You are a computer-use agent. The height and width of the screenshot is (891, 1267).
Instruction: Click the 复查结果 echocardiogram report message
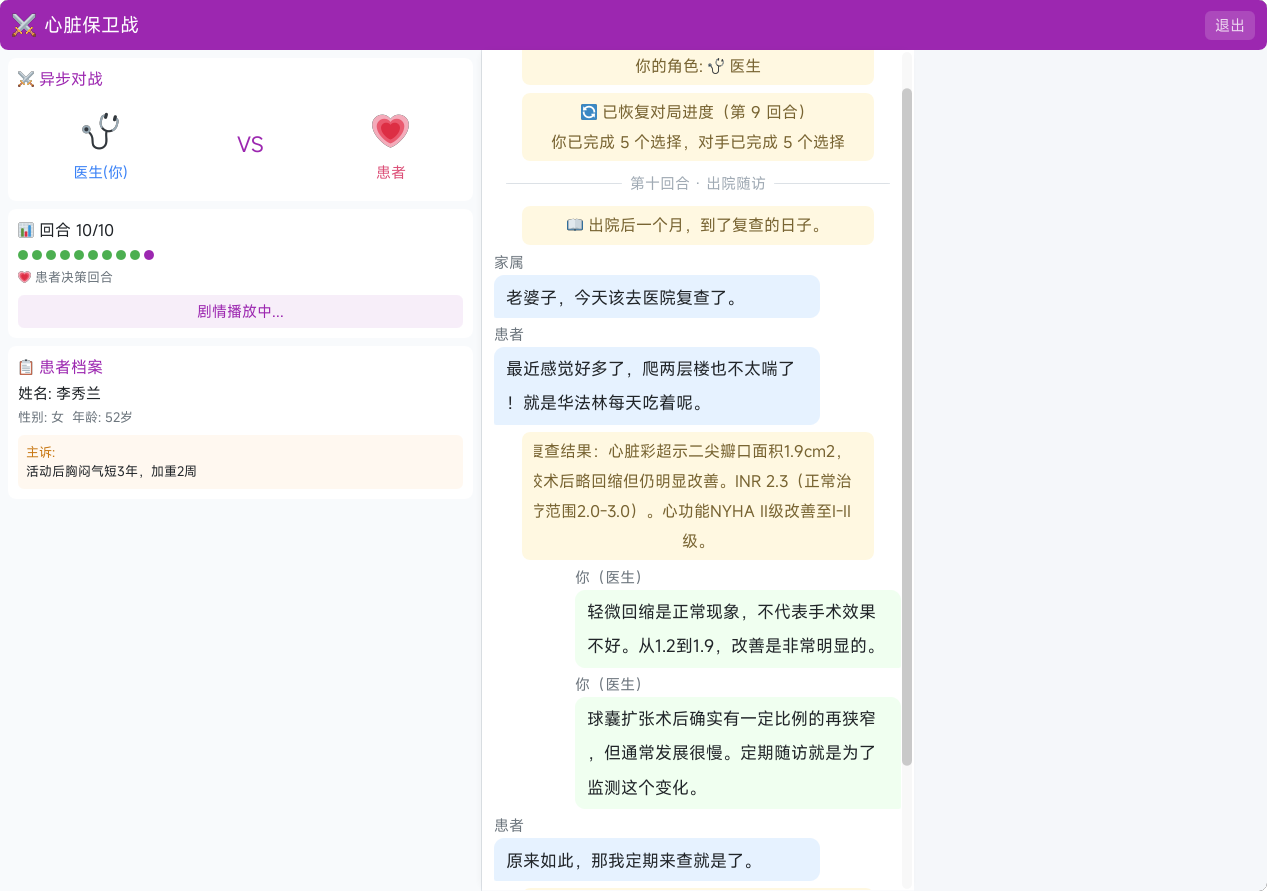pos(698,496)
